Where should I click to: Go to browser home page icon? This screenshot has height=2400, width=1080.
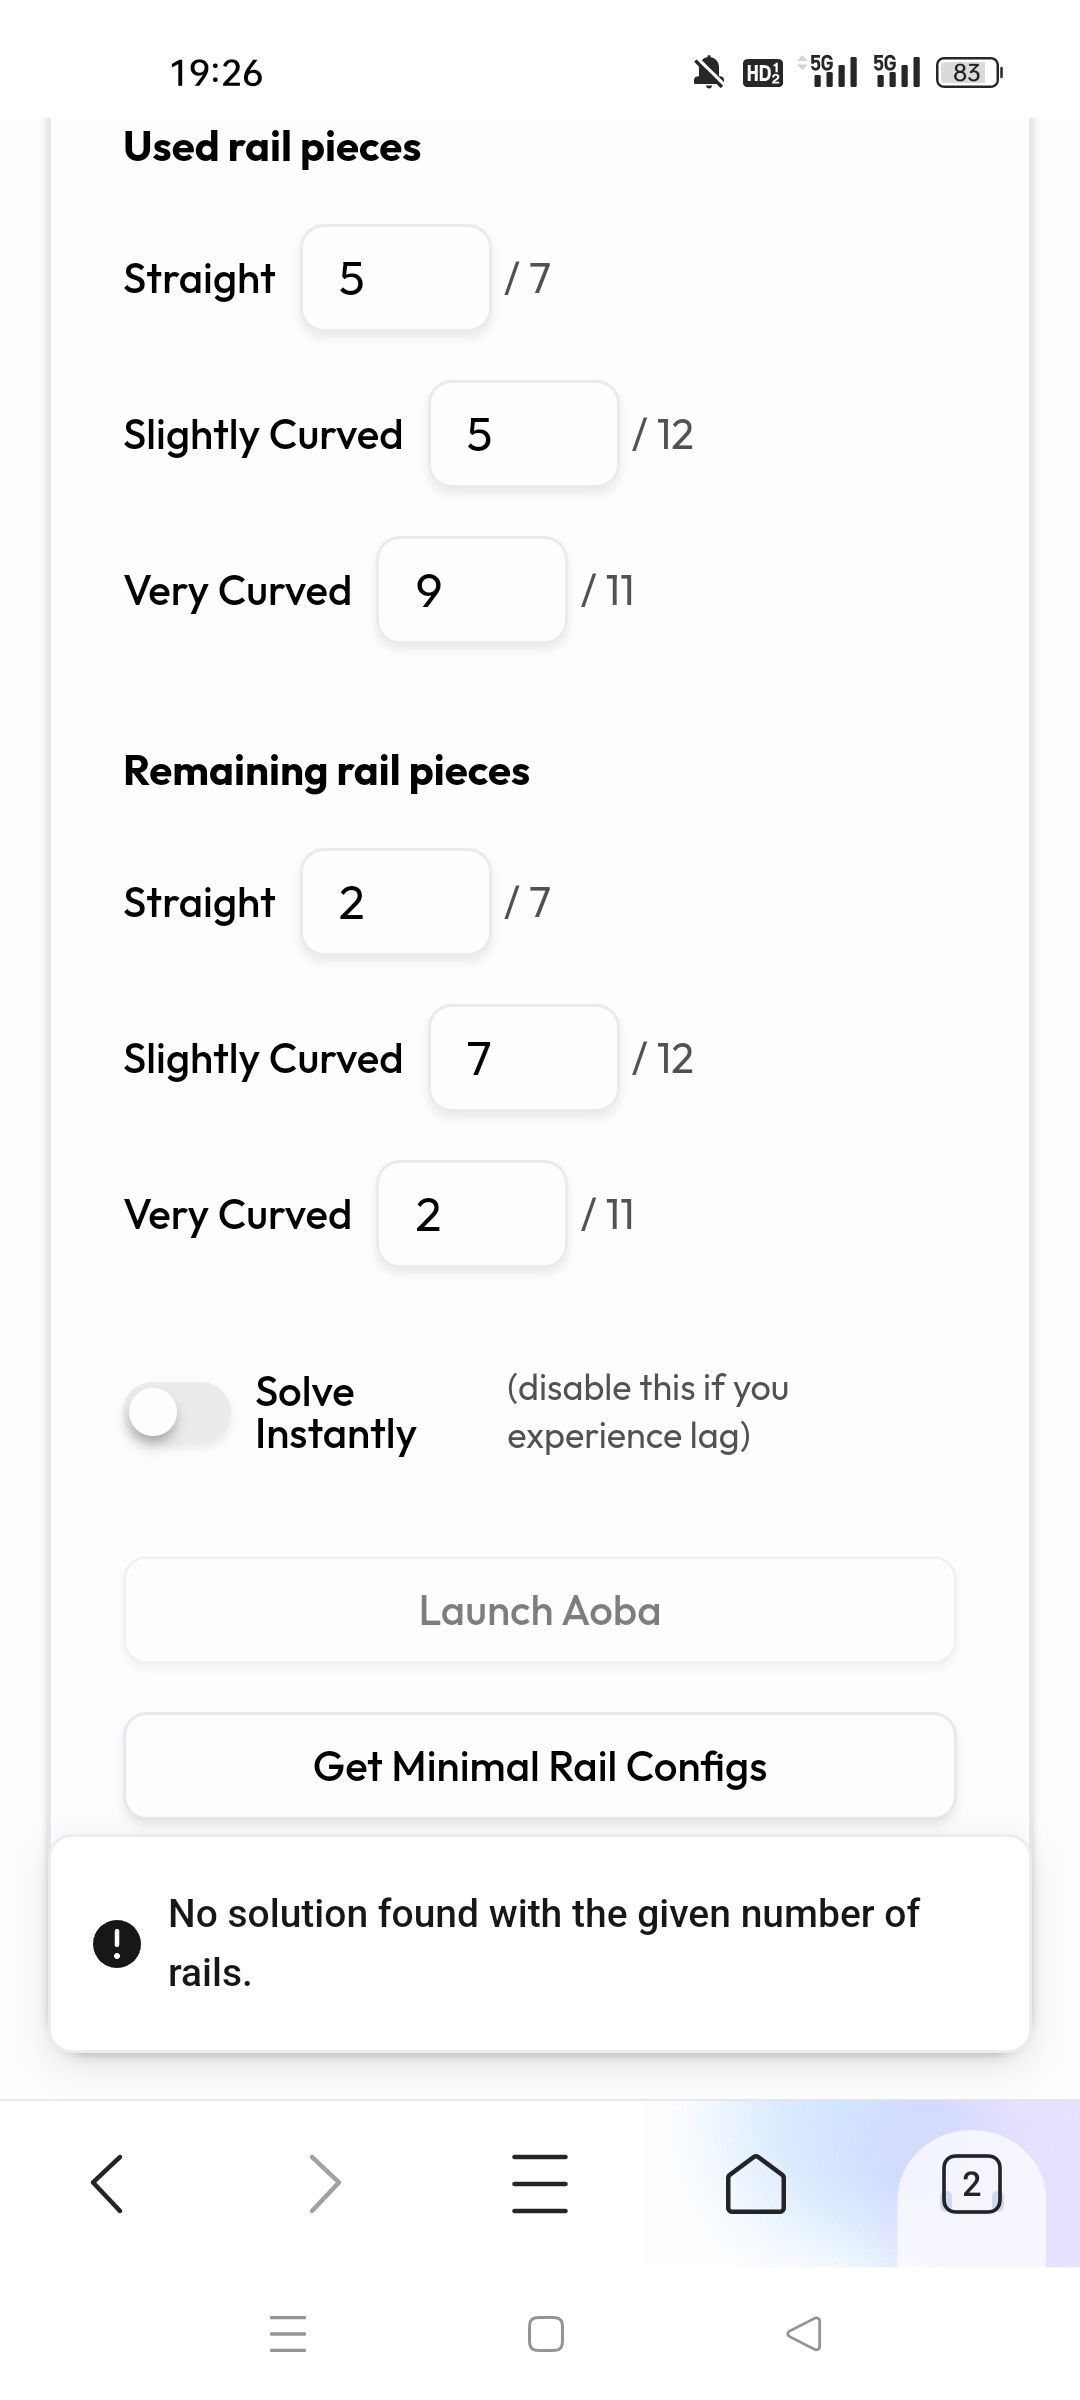tap(755, 2183)
